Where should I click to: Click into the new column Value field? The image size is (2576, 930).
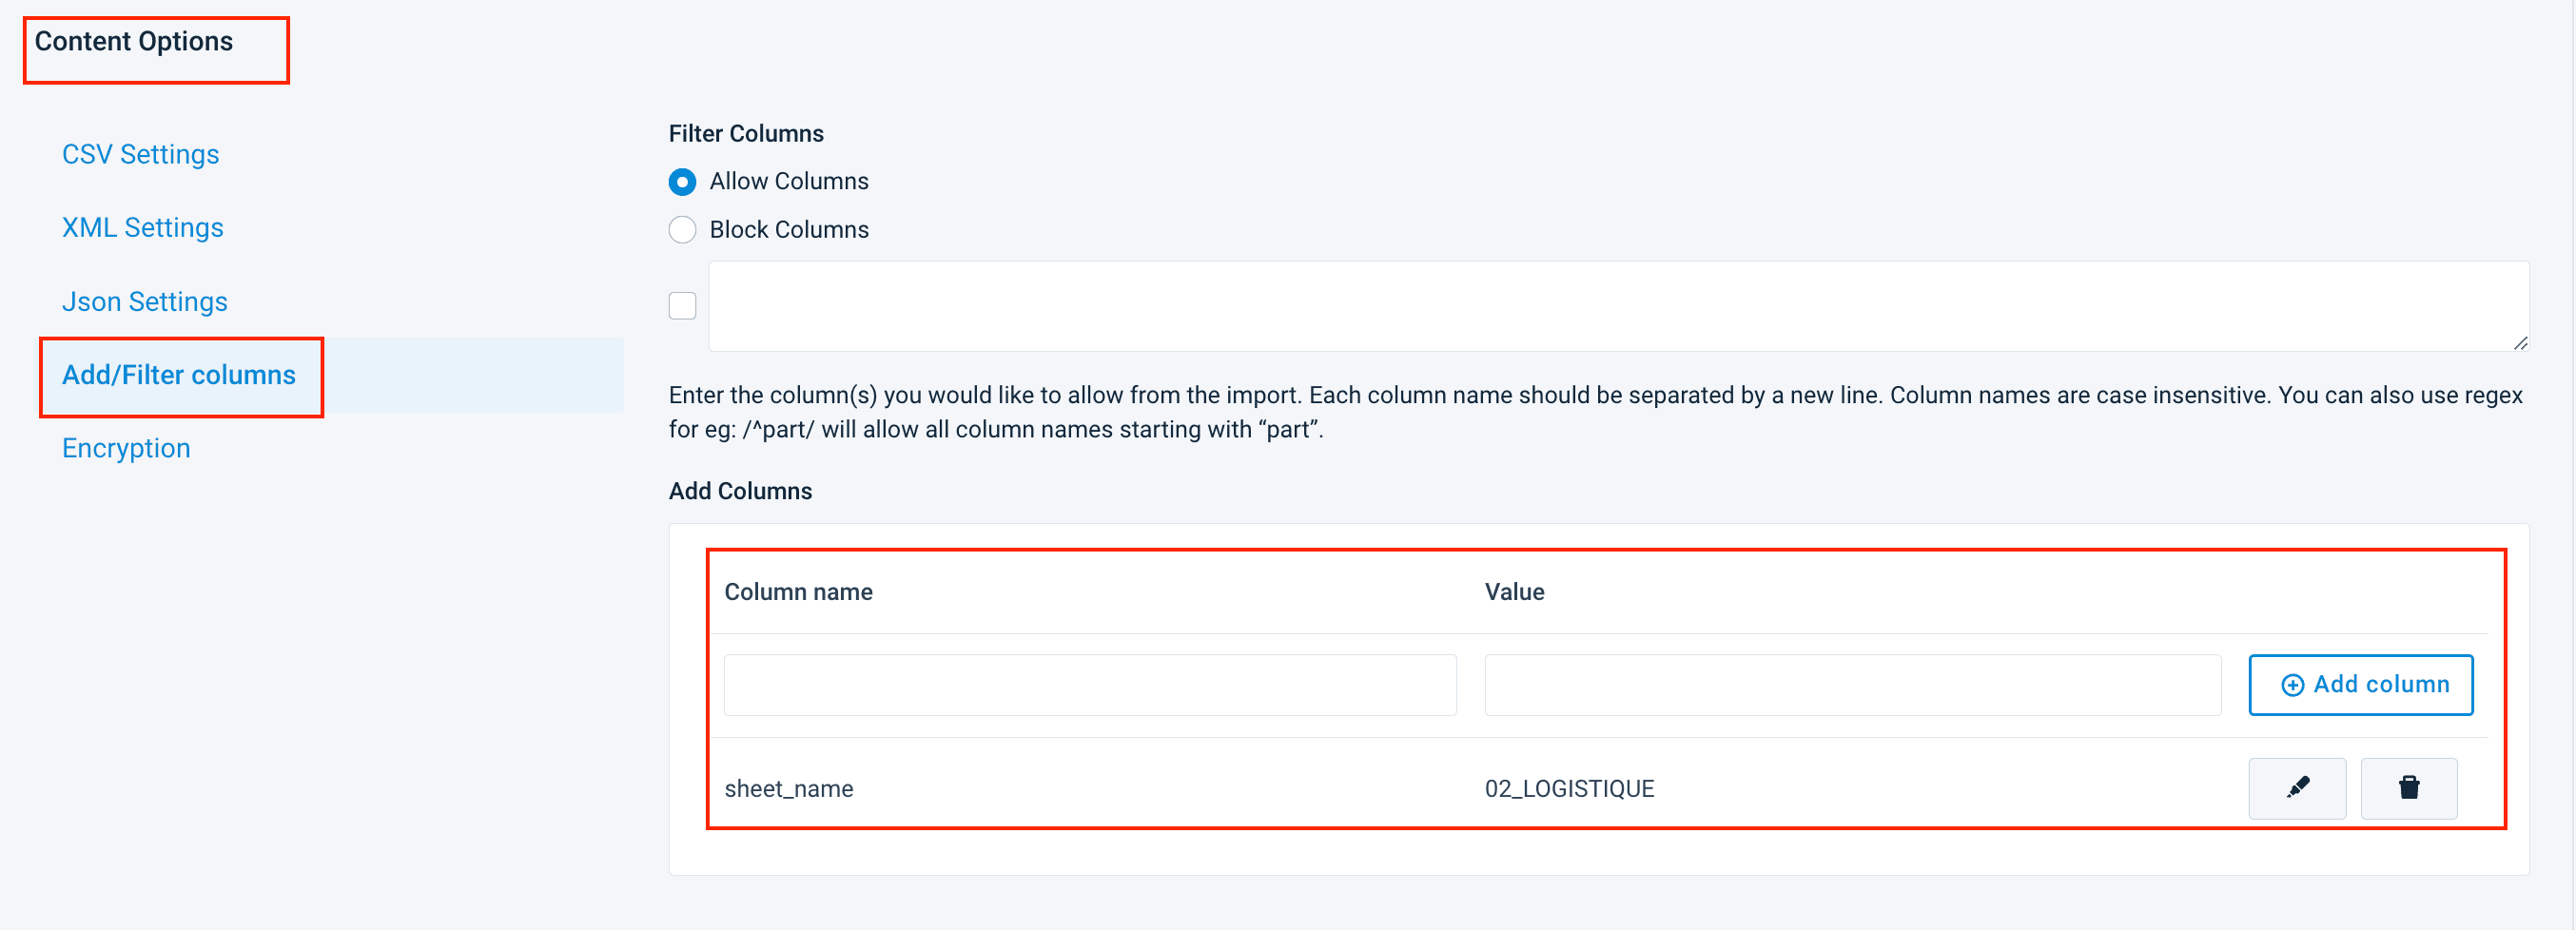point(1852,685)
